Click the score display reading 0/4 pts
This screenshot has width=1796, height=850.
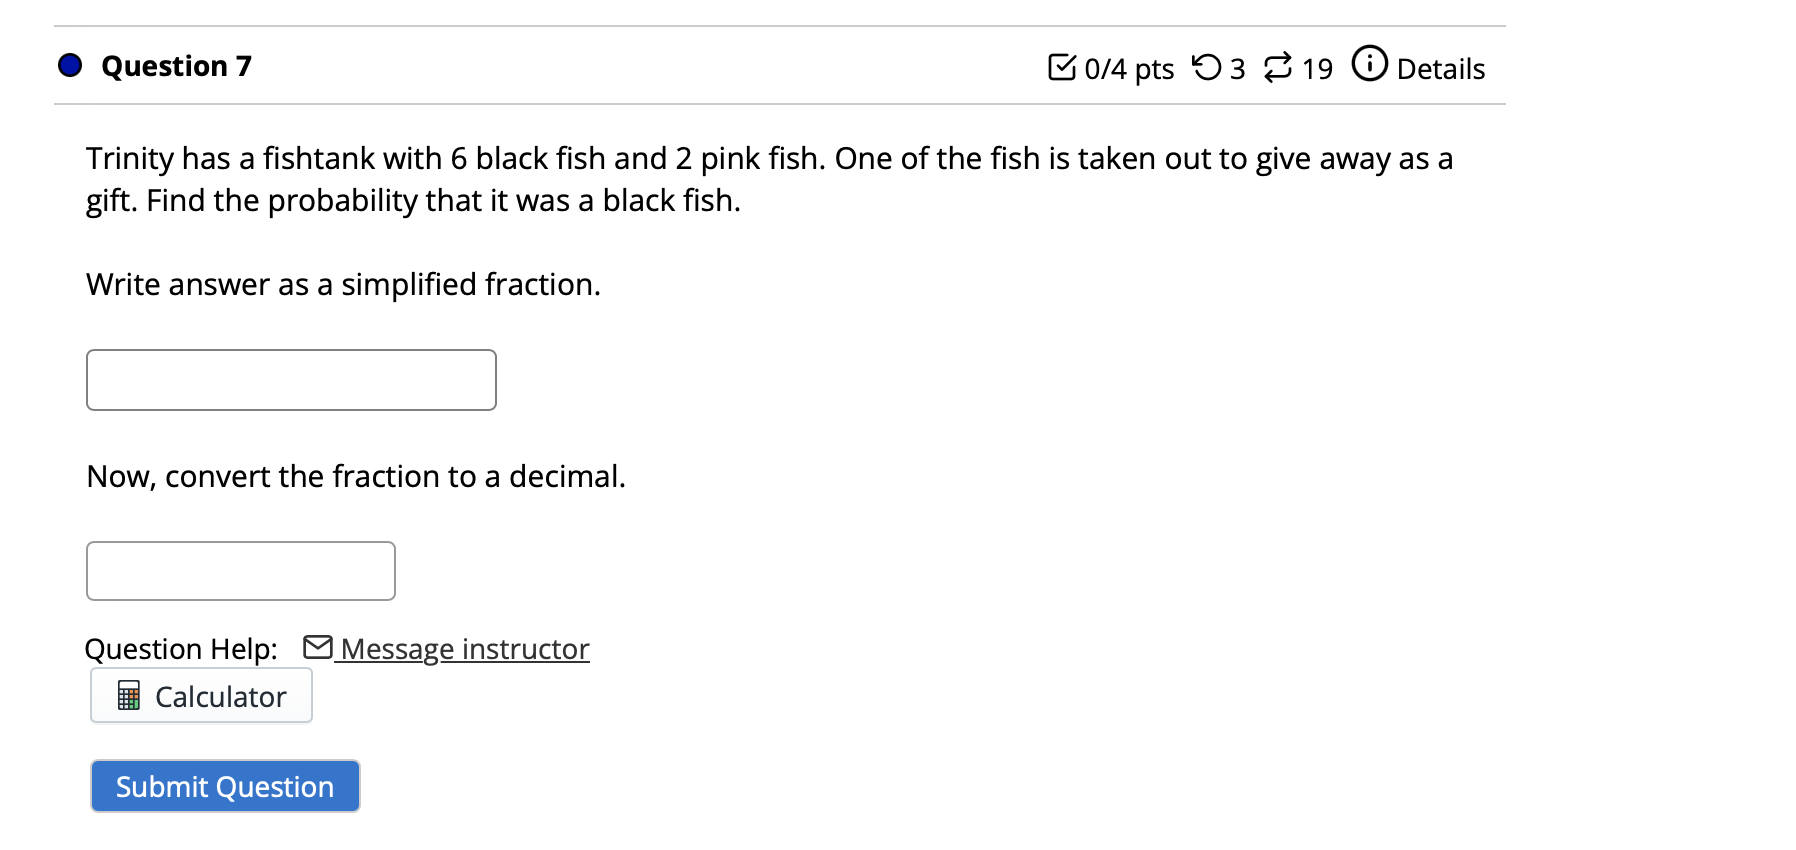[x=1128, y=68]
